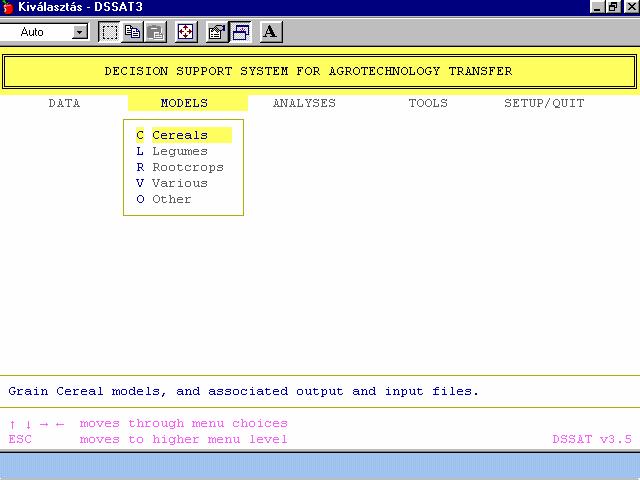The height and width of the screenshot is (480, 640).
Task: Click the Paste toolbar icon
Action: point(156,32)
